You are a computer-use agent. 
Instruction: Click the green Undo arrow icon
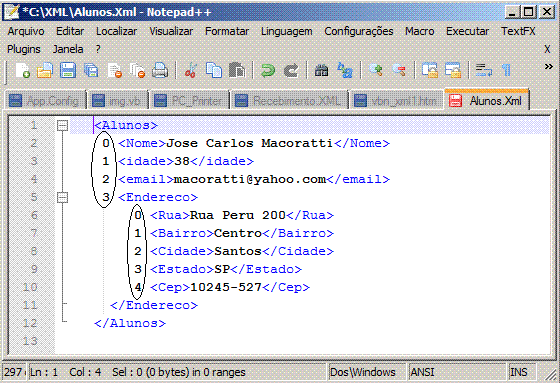[x=268, y=70]
